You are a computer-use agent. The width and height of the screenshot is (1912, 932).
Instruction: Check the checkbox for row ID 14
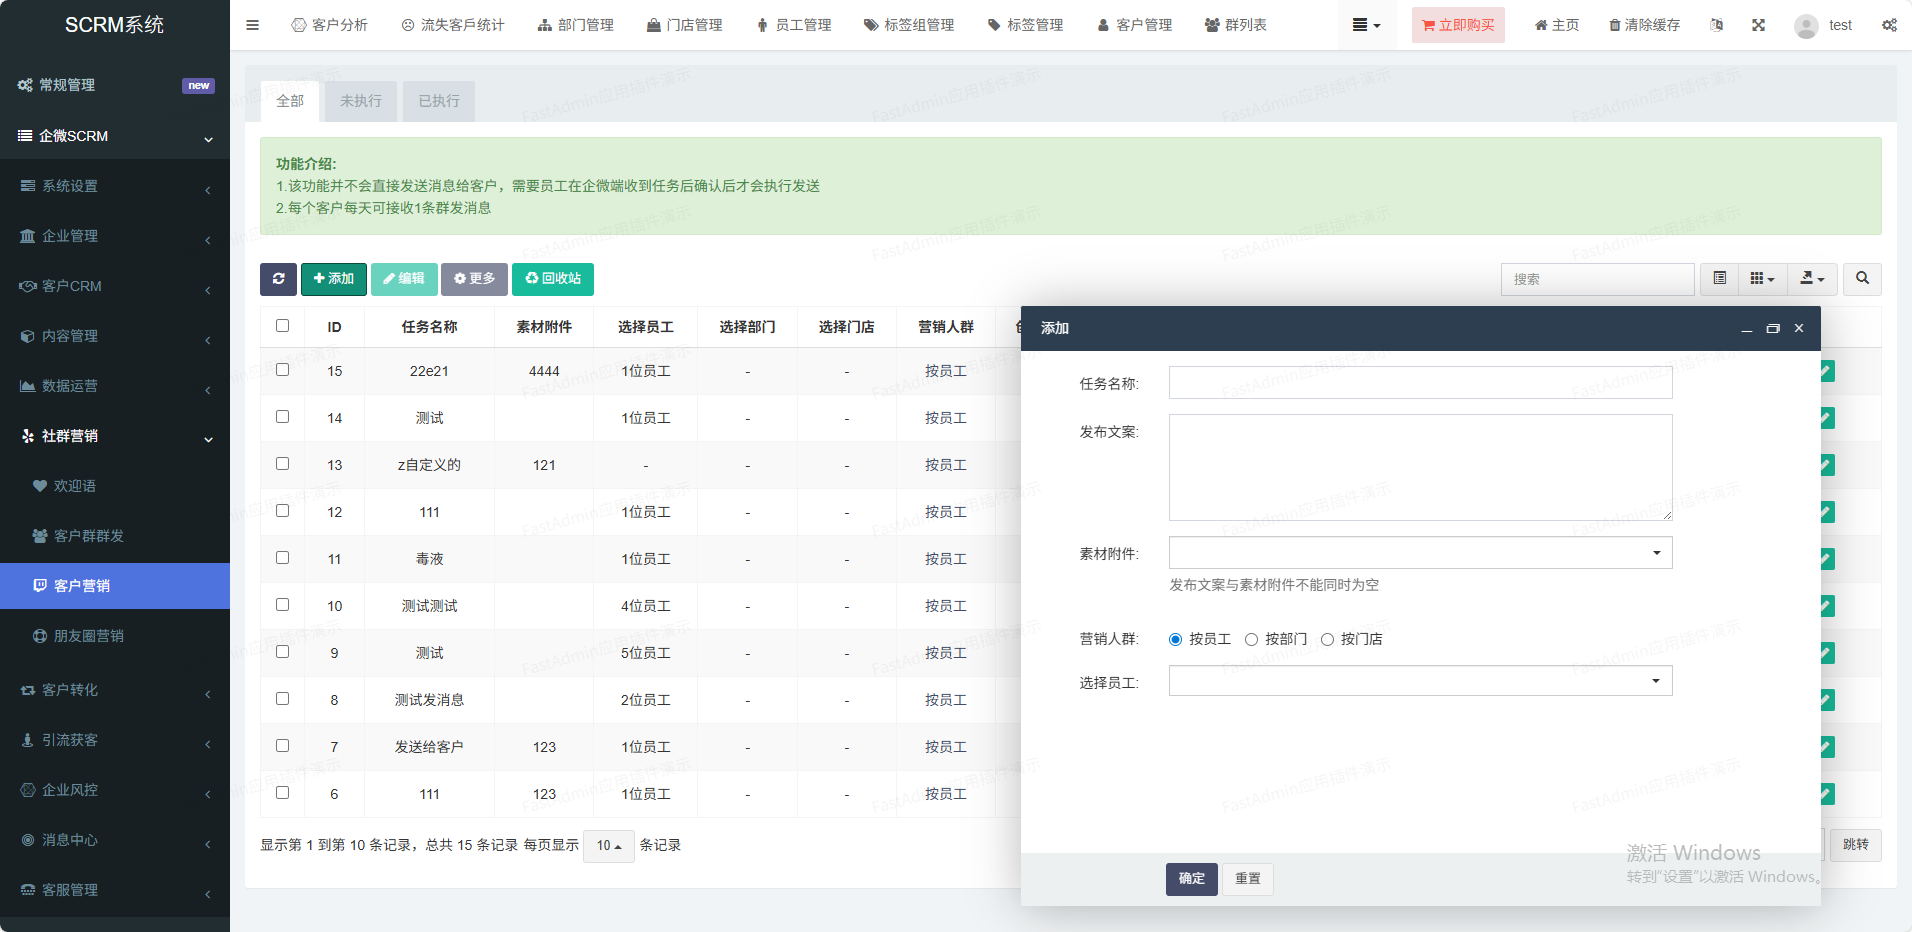pyautogui.click(x=283, y=417)
